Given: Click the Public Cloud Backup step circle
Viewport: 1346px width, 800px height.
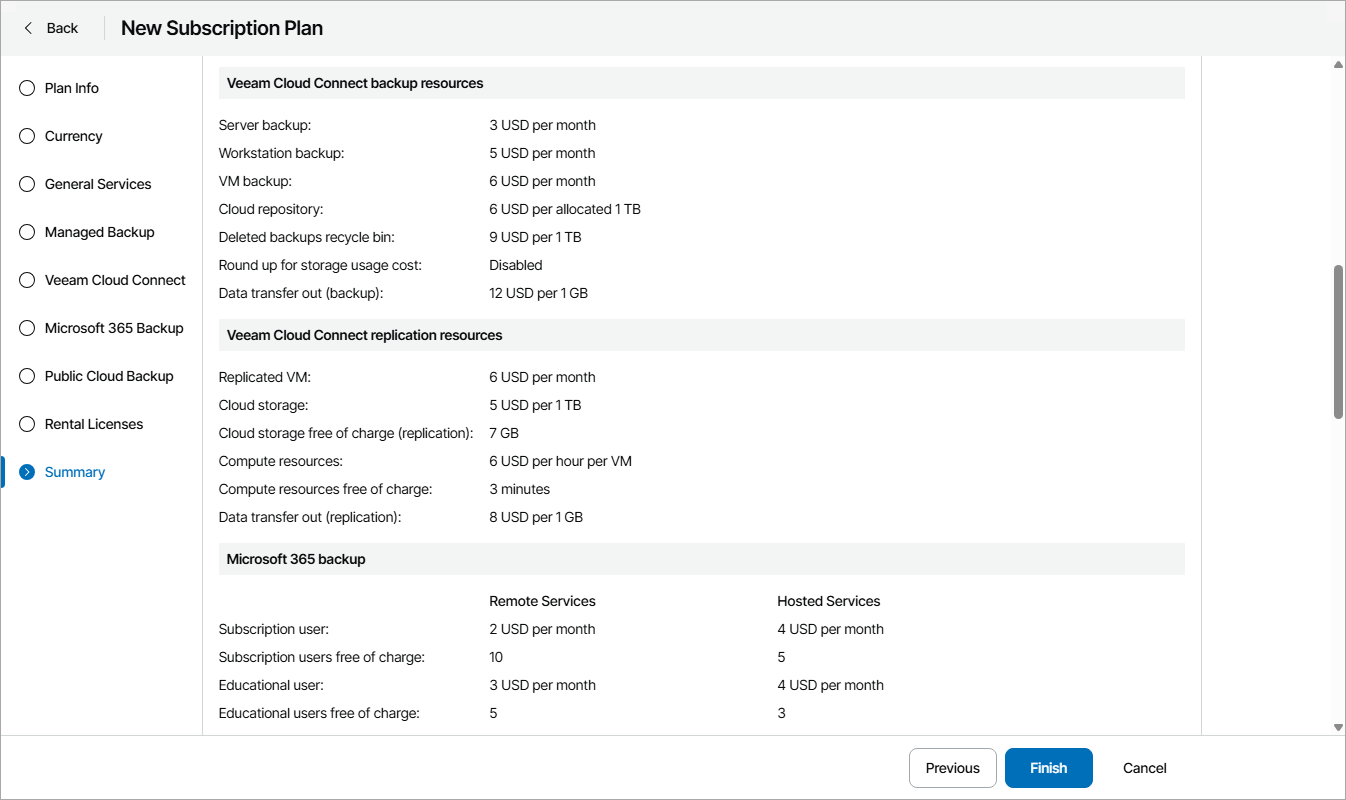Looking at the screenshot, I should [x=27, y=376].
